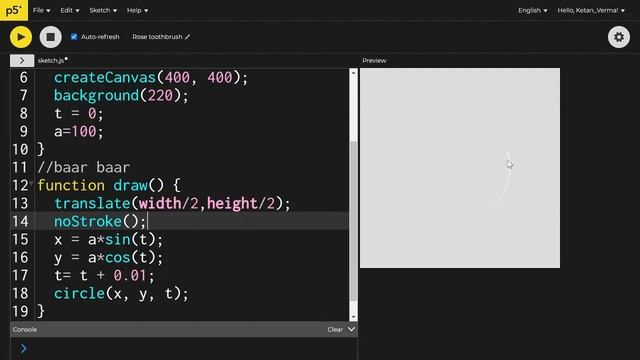
Task: Click the 't= t + 0.01;' line
Action: [104, 276]
